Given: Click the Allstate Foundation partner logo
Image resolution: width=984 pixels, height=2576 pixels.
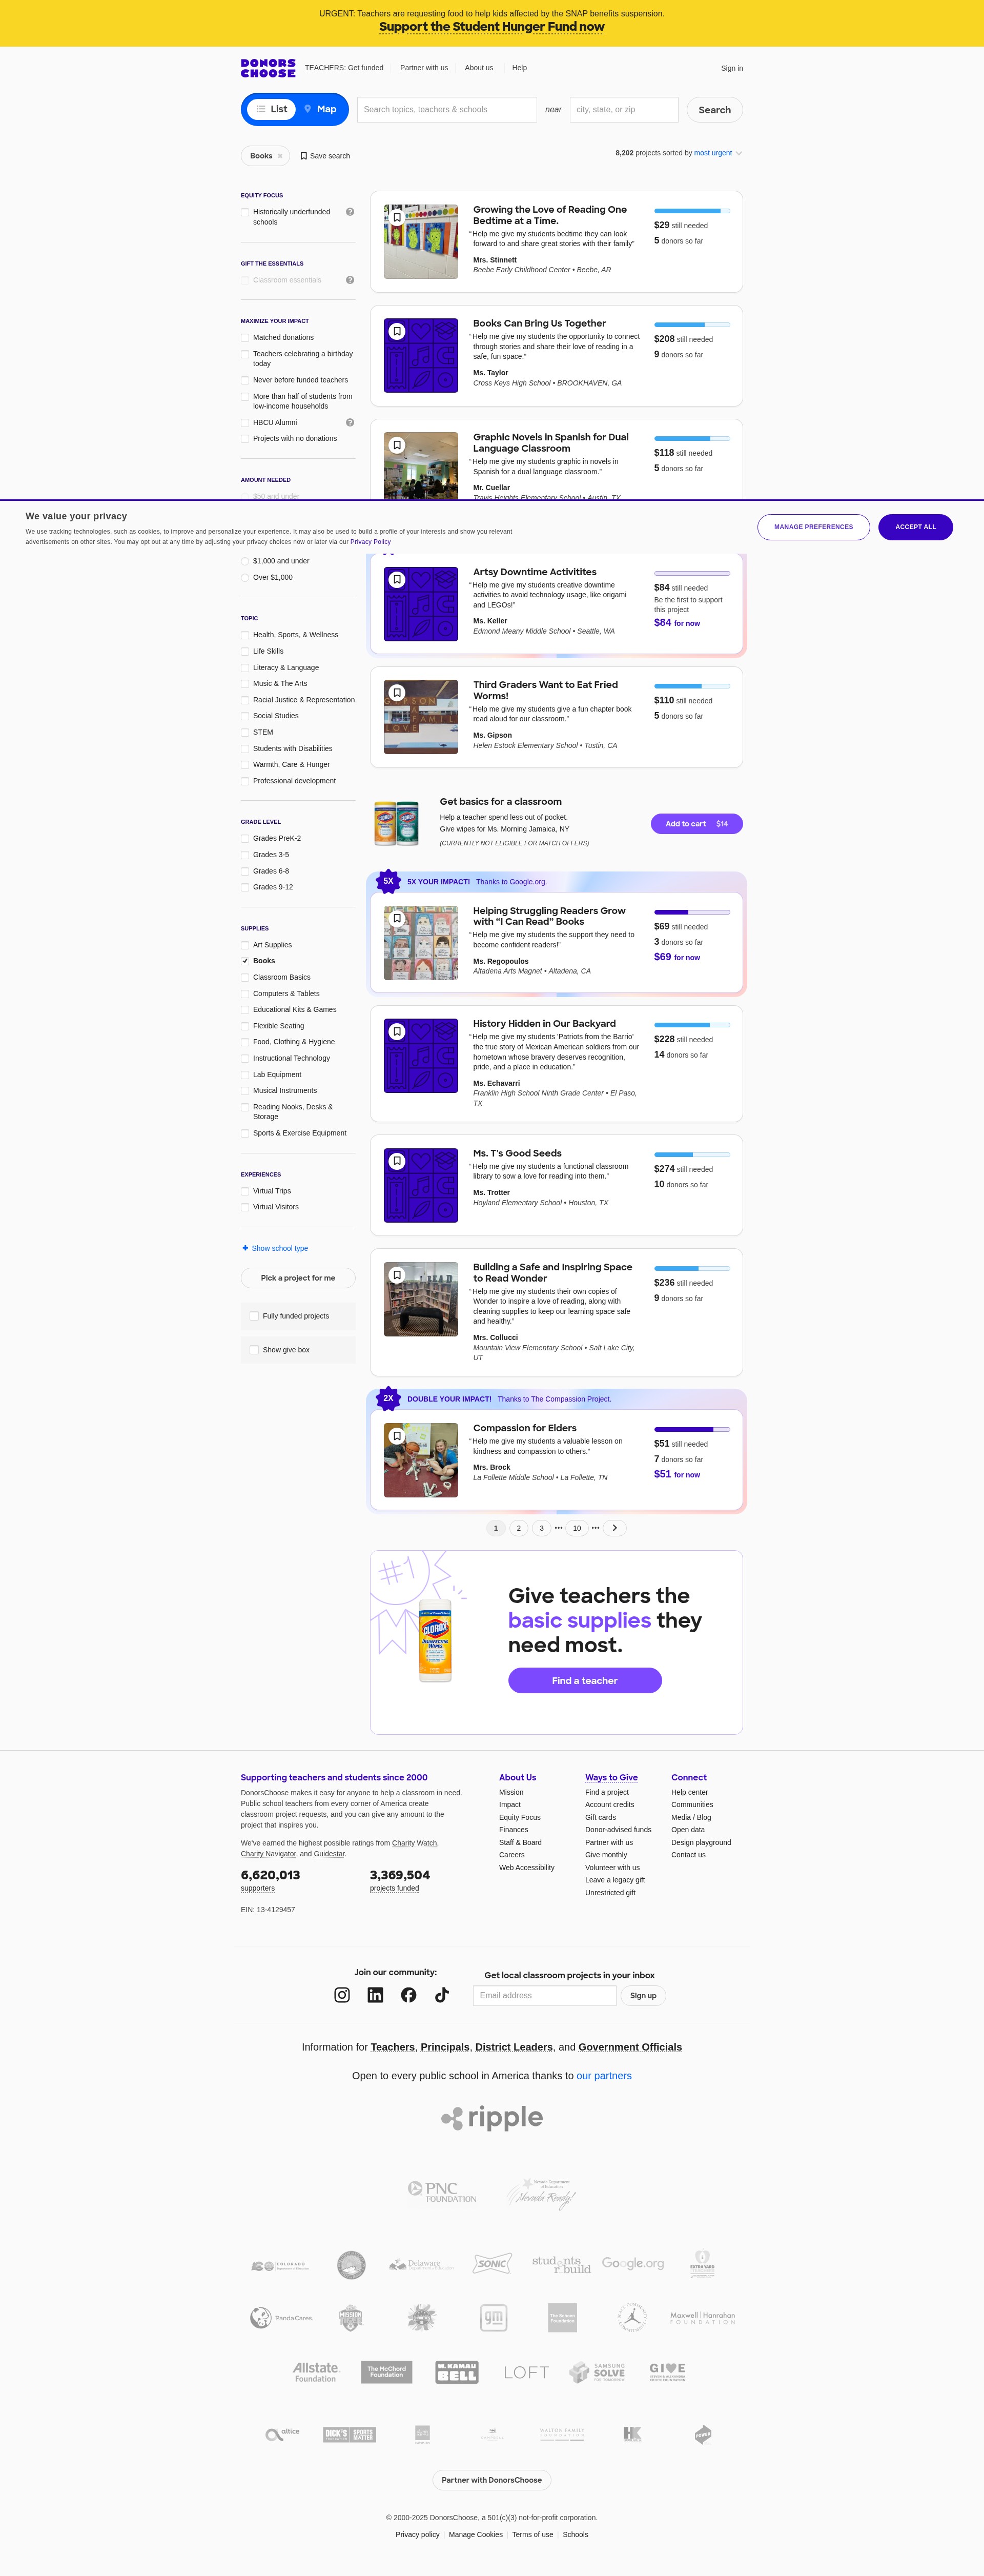Looking at the screenshot, I should (316, 2372).
